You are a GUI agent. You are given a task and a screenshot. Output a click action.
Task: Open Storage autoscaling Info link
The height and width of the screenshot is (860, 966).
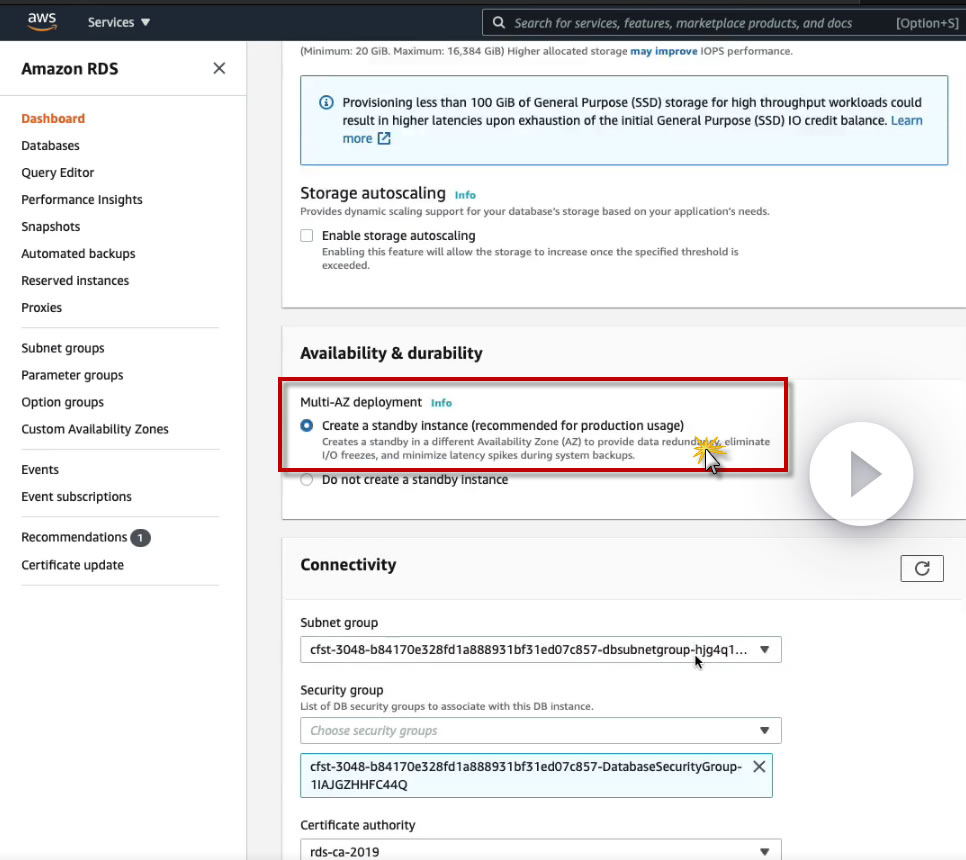click(465, 195)
